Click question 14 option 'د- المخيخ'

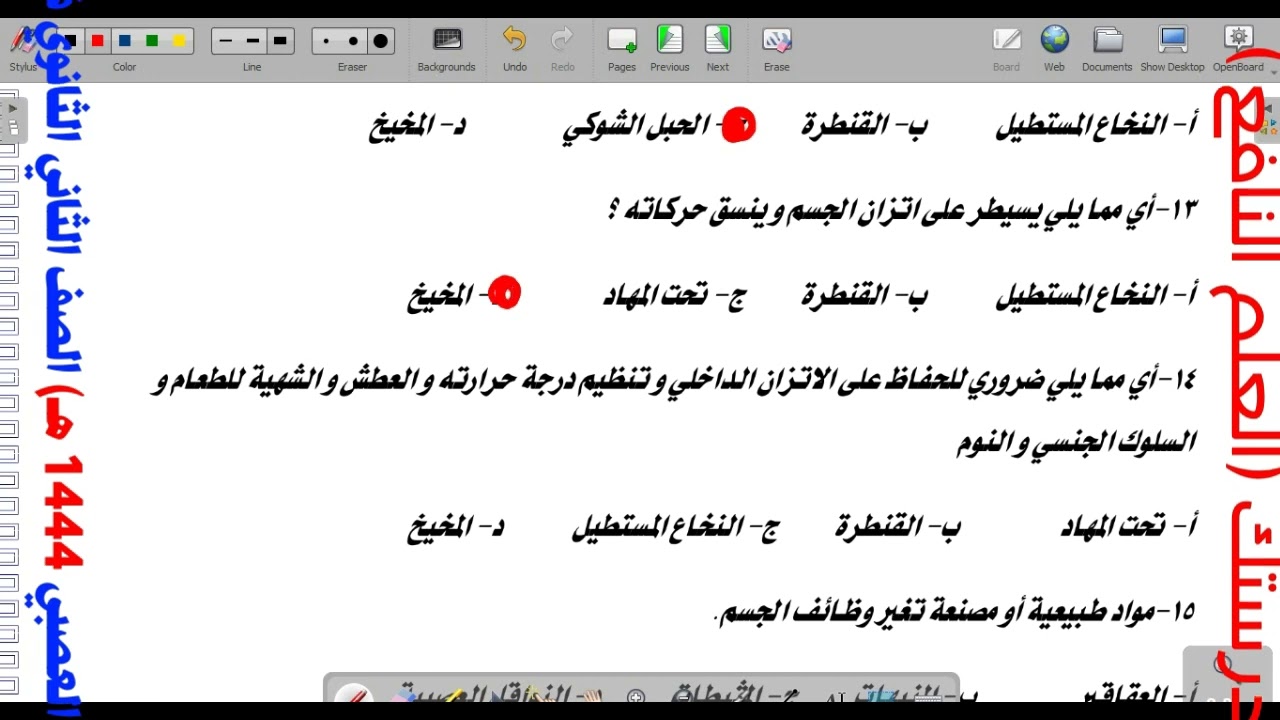coord(455,527)
